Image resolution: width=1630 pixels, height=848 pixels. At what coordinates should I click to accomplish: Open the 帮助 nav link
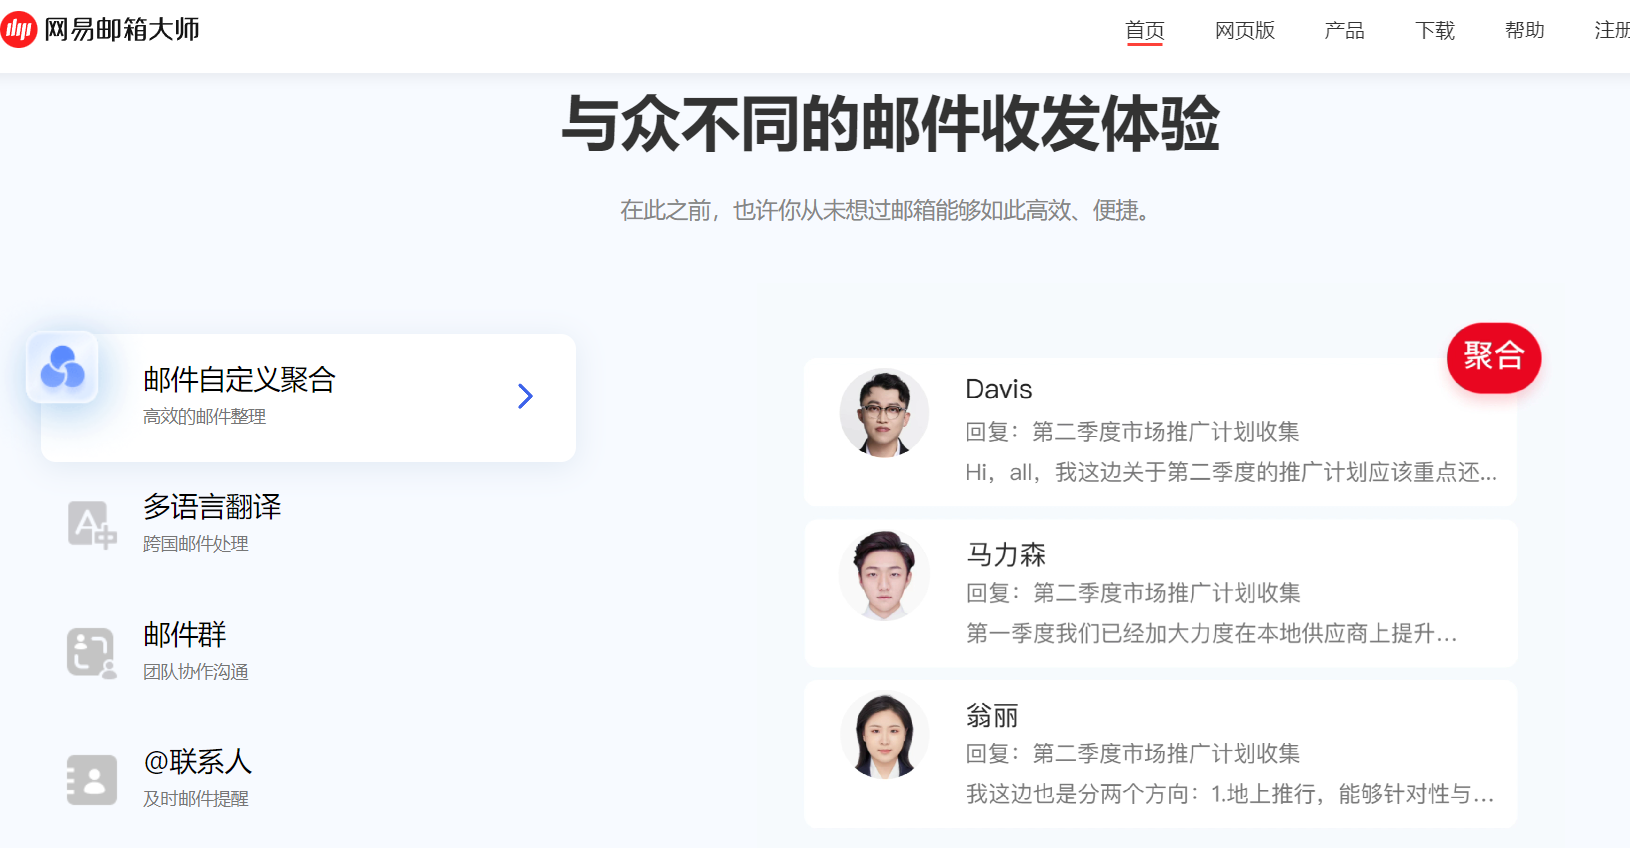[x=1524, y=31]
